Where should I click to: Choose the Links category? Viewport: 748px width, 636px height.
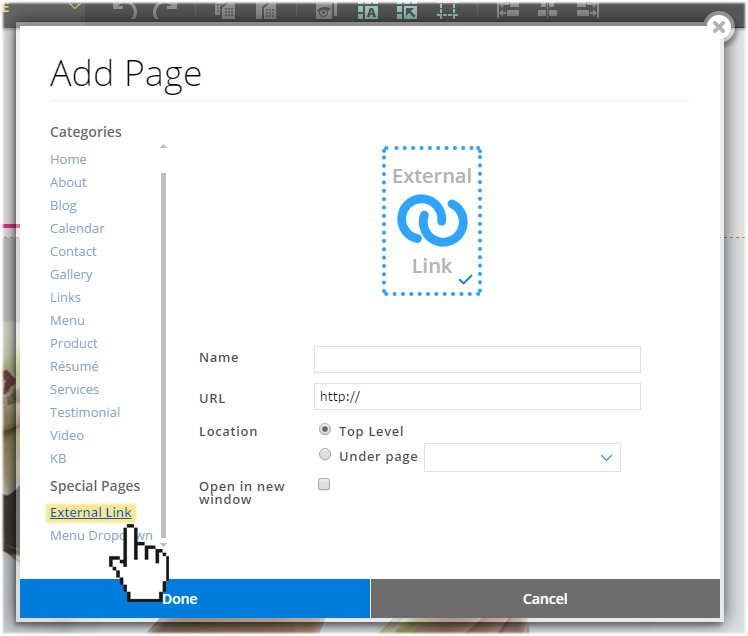[65, 297]
